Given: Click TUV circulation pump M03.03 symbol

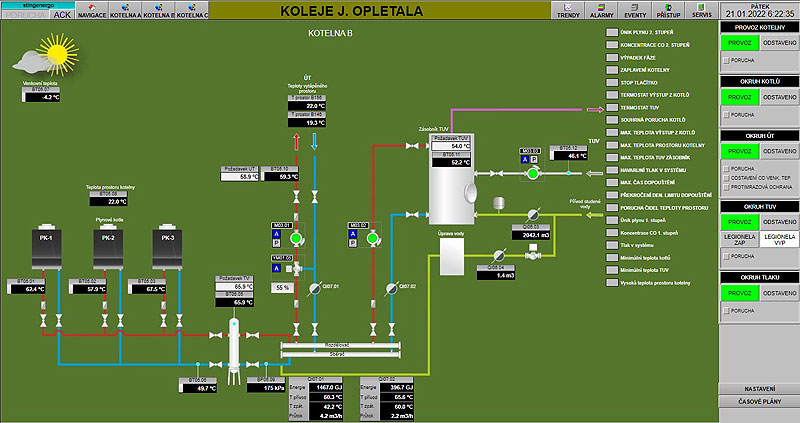Looking at the screenshot, I should 533,173.
